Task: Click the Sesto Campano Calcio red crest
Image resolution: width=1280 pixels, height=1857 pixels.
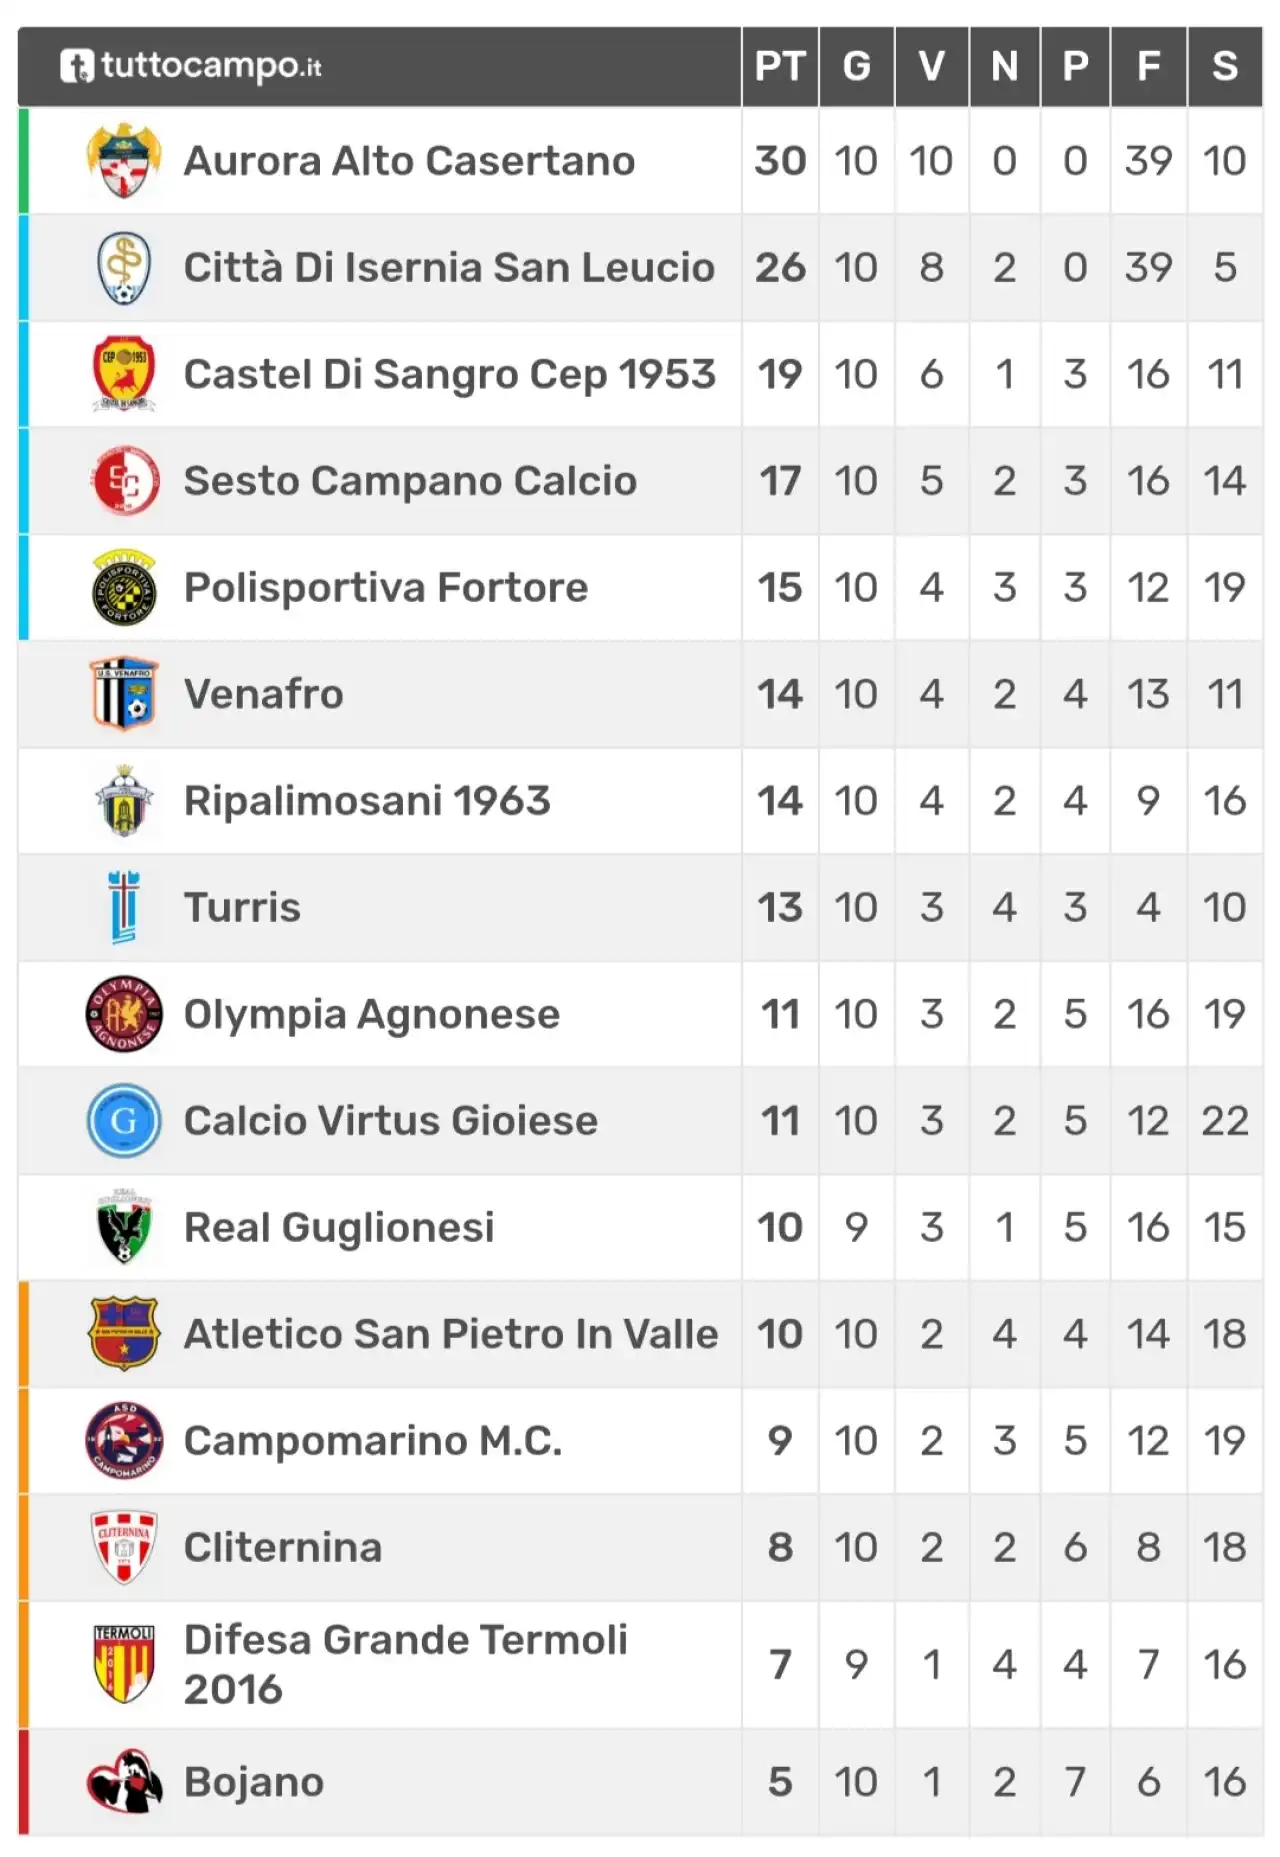Action: (x=124, y=481)
